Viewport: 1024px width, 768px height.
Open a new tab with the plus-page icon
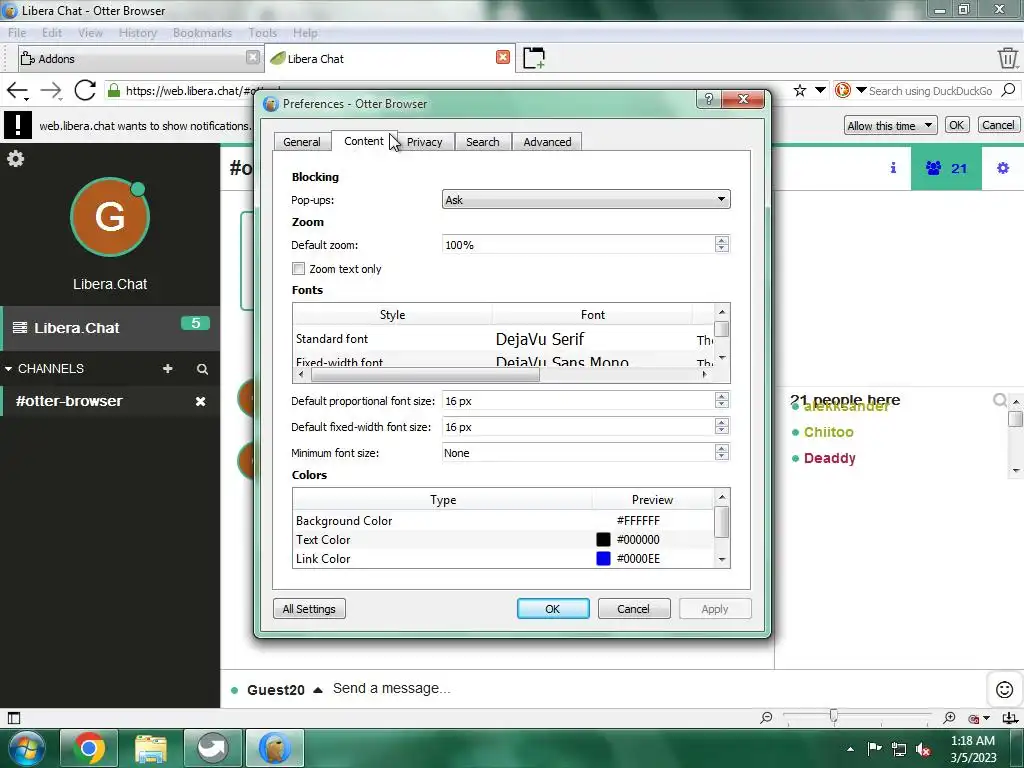(x=534, y=58)
